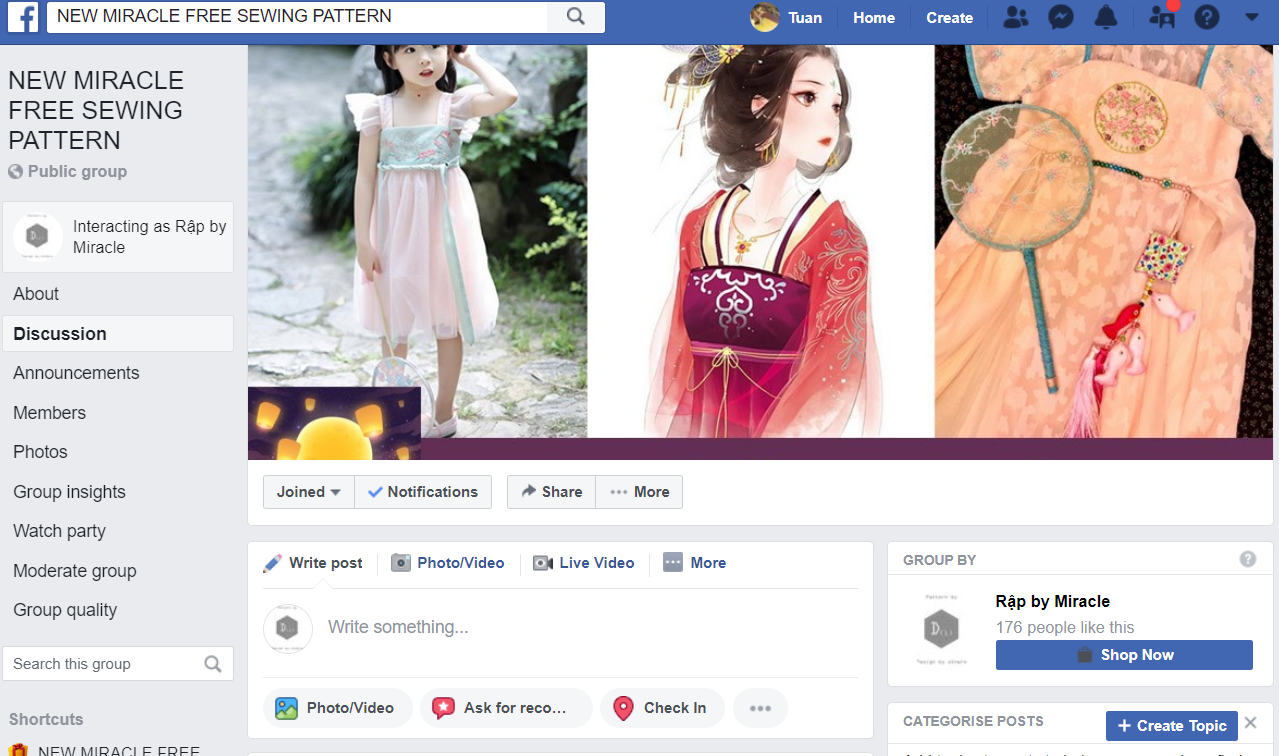Screen dimensions: 1279x756
Task: Go to Home in top bar
Action: tap(874, 18)
